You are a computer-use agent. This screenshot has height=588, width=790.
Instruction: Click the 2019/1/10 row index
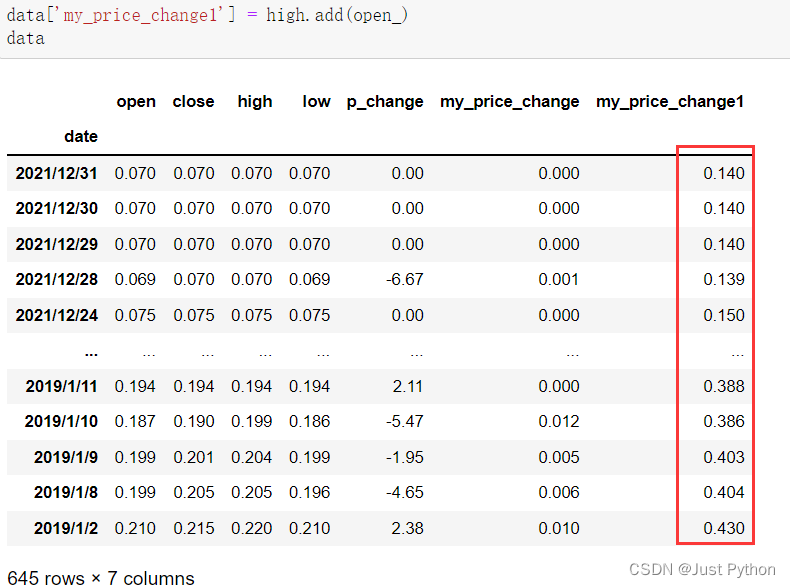coord(61,422)
